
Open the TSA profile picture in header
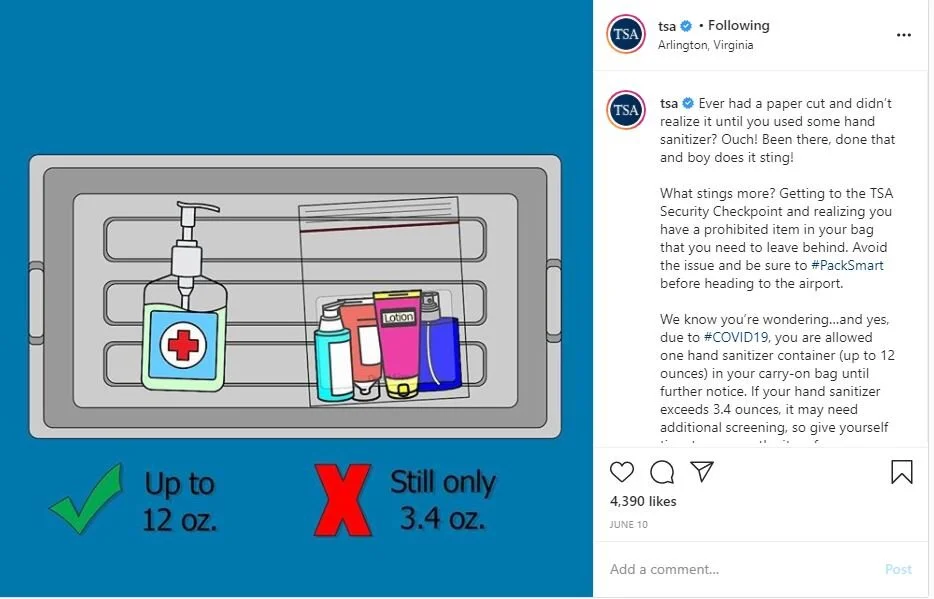(626, 34)
